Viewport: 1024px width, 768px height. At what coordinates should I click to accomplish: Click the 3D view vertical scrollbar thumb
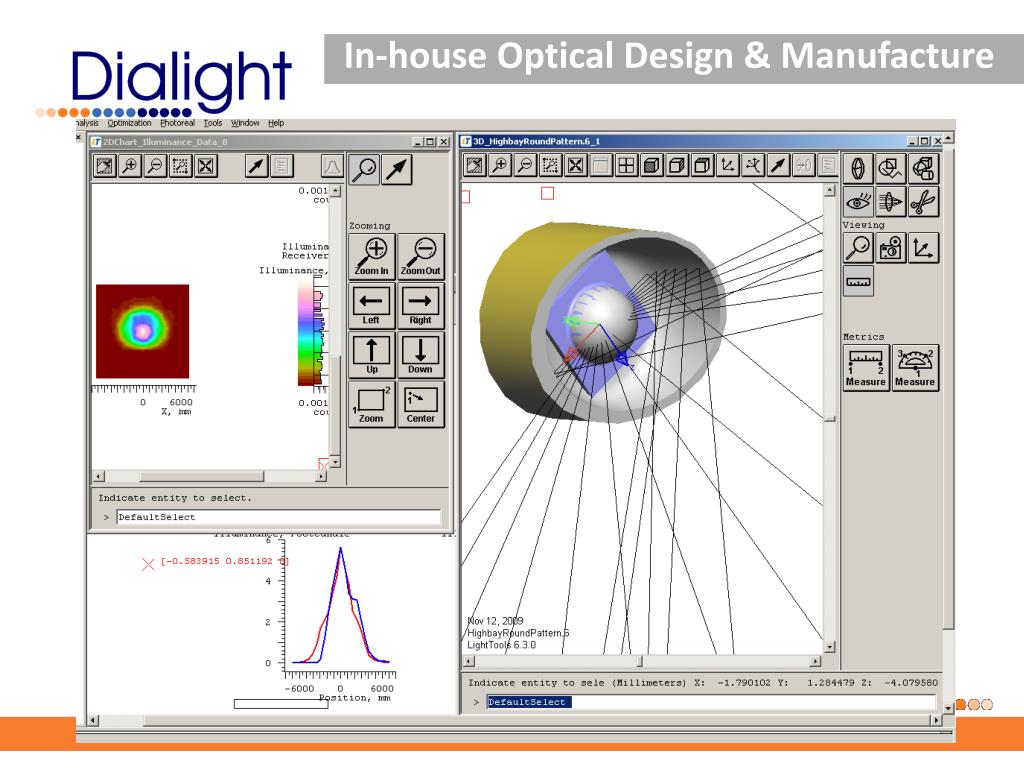click(x=829, y=419)
